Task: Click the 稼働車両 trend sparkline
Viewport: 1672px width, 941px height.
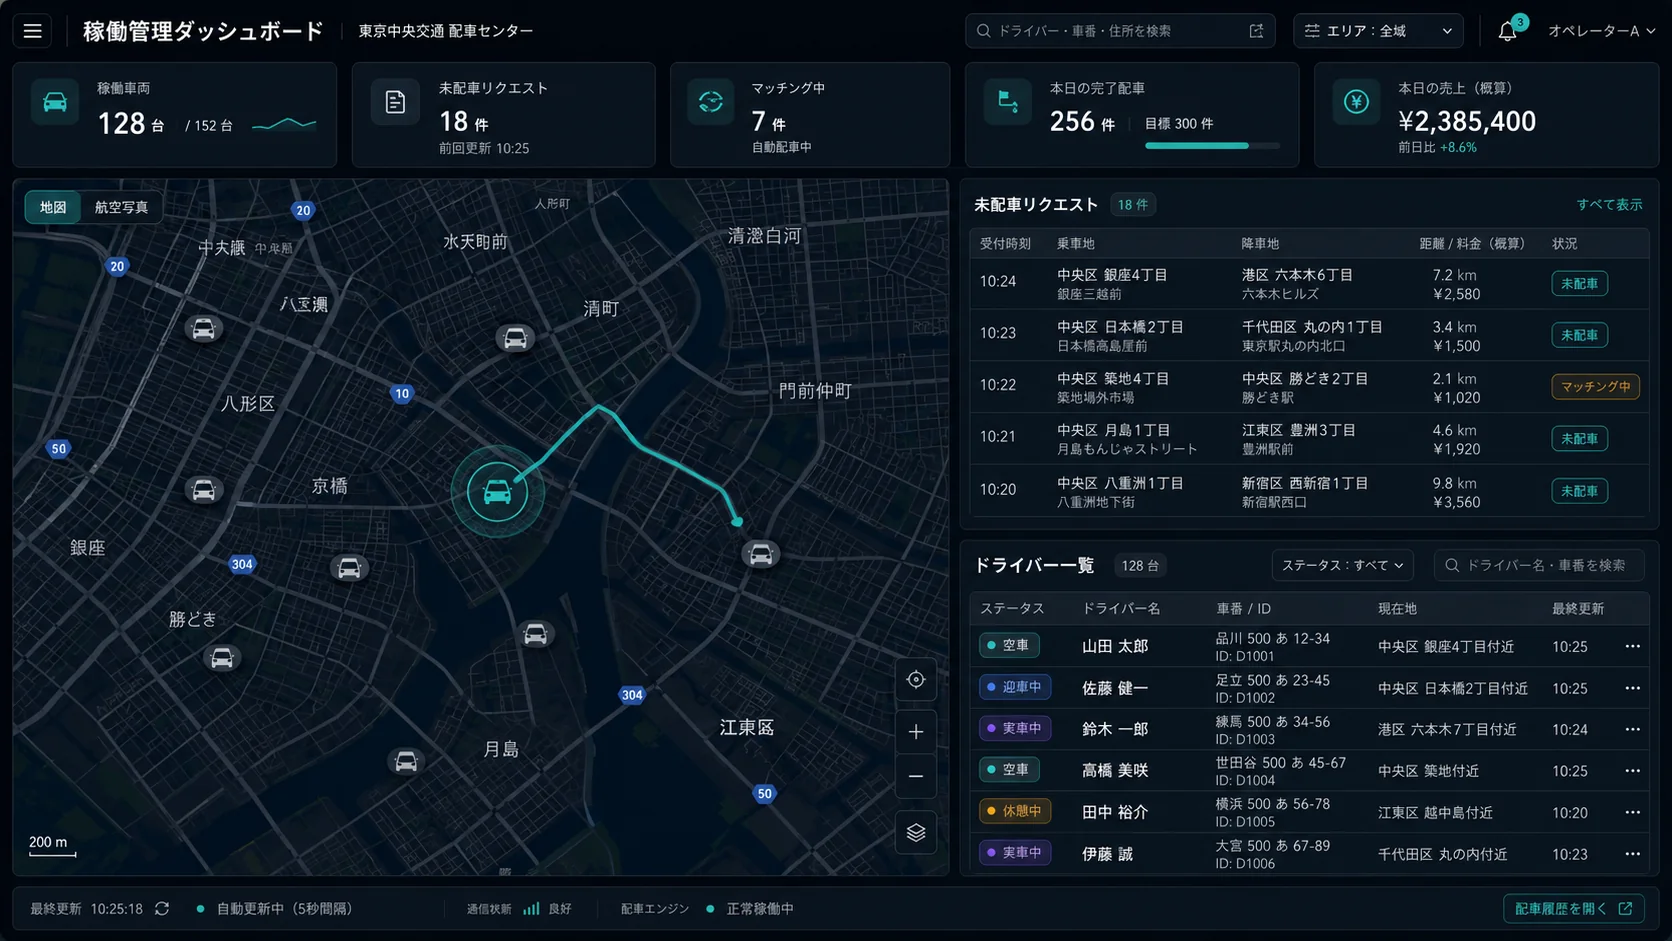Action: (x=284, y=125)
